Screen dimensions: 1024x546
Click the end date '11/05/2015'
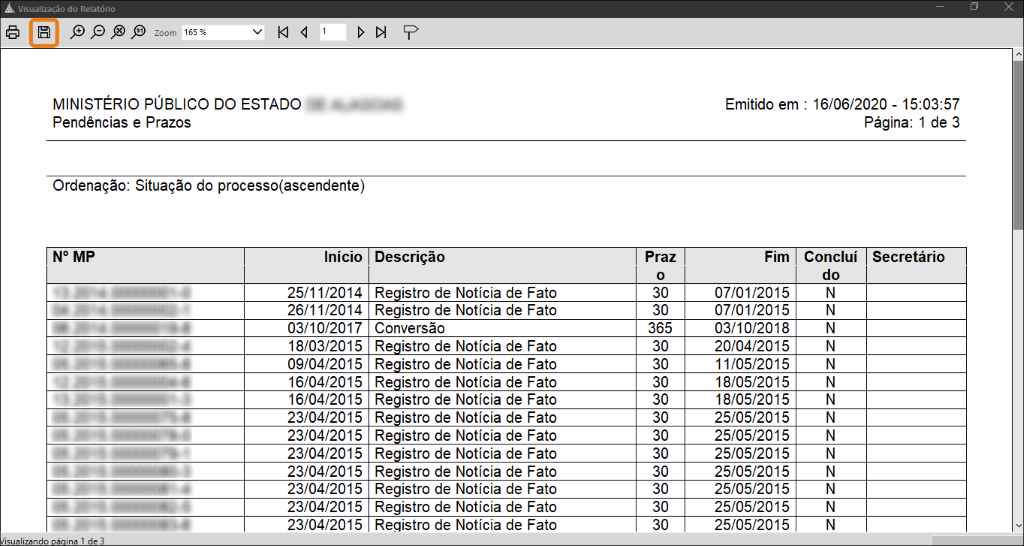pyautogui.click(x=752, y=364)
